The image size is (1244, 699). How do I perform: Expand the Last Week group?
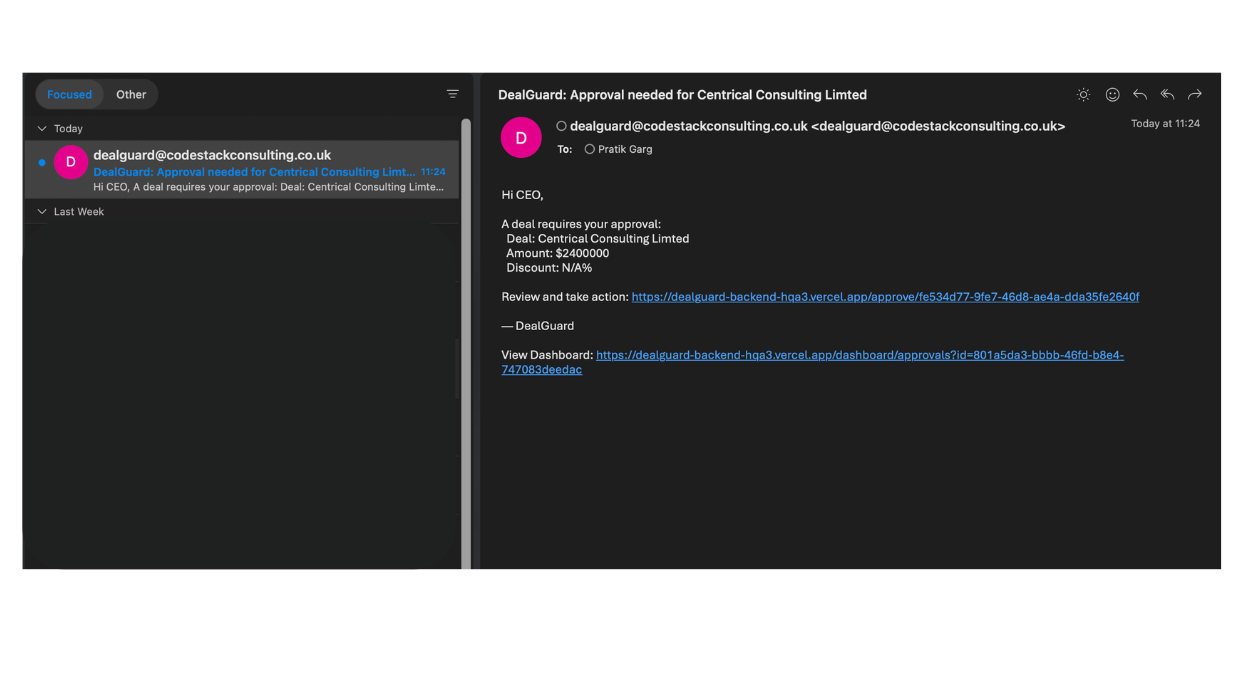[42, 212]
